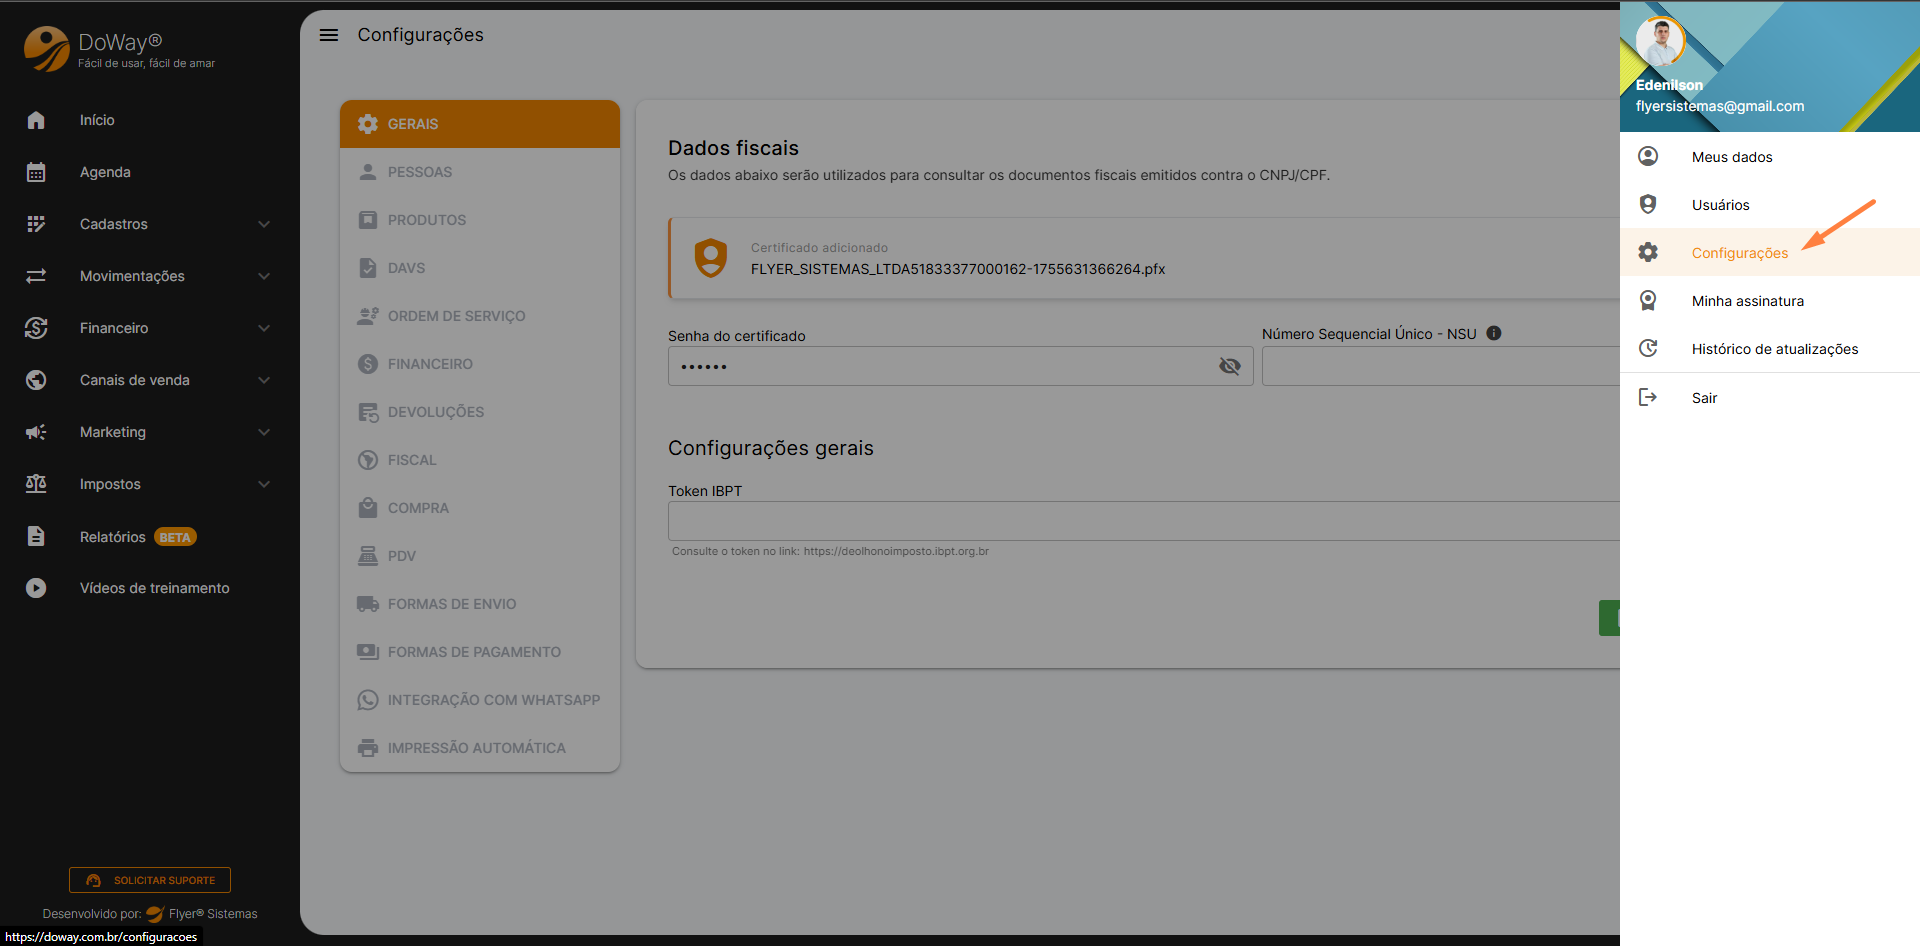This screenshot has width=1920, height=946.
Task: Click the user avatar photo of Edenilson
Action: 1660,42
